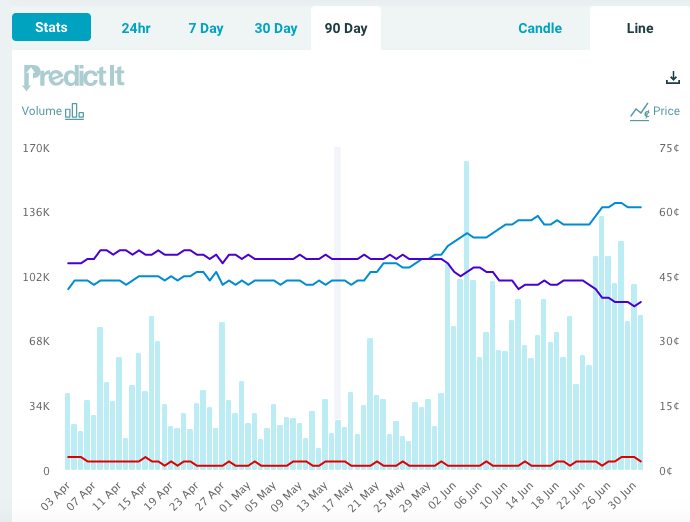
Task: Click the 02 Jun date label
Action: pos(440,492)
